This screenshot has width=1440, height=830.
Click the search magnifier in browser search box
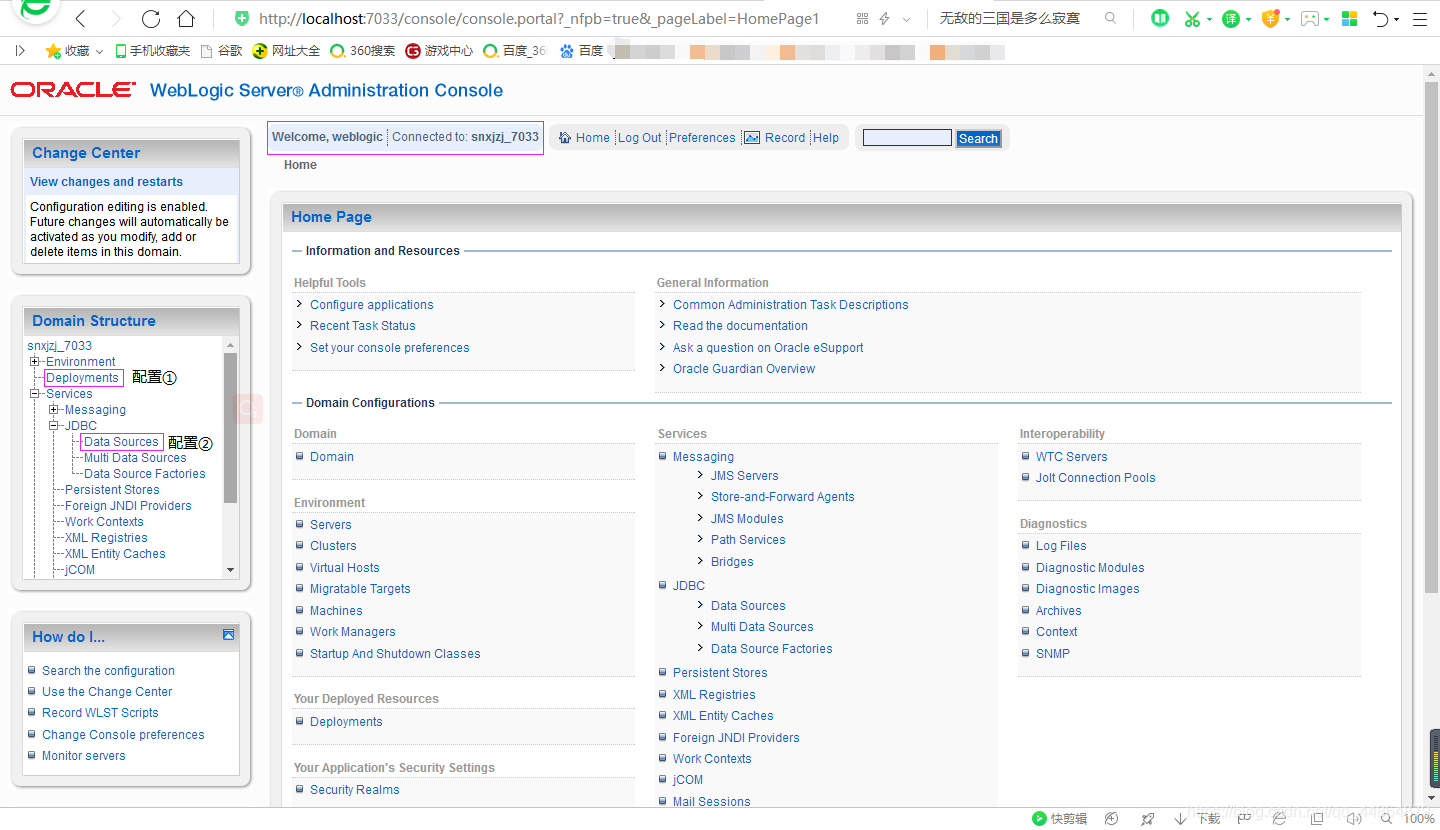coord(1111,19)
